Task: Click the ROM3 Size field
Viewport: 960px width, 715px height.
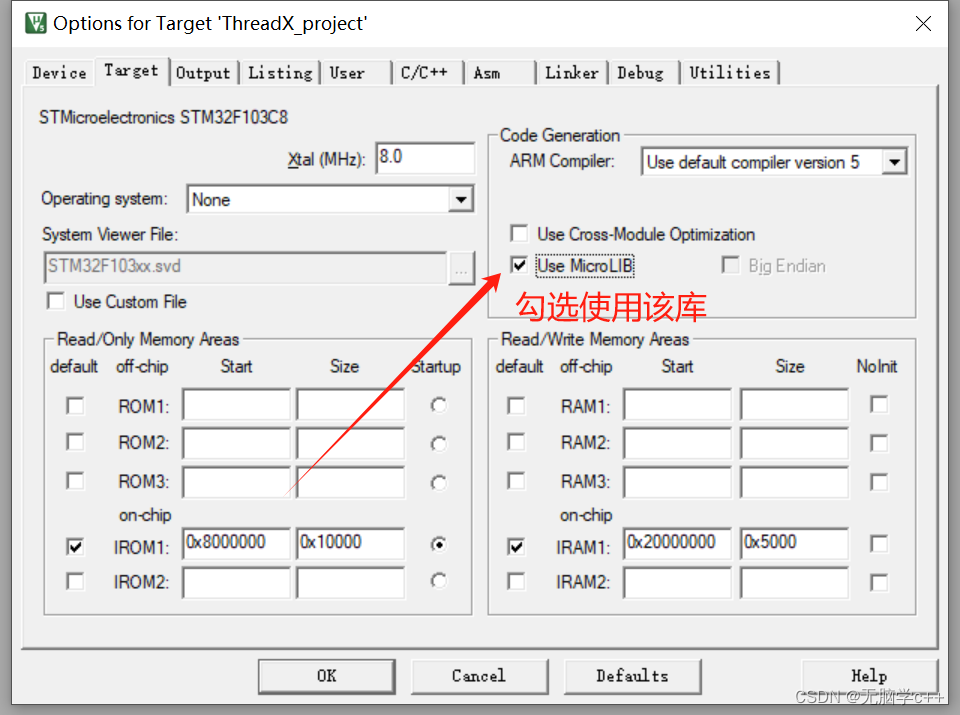Action: (351, 482)
